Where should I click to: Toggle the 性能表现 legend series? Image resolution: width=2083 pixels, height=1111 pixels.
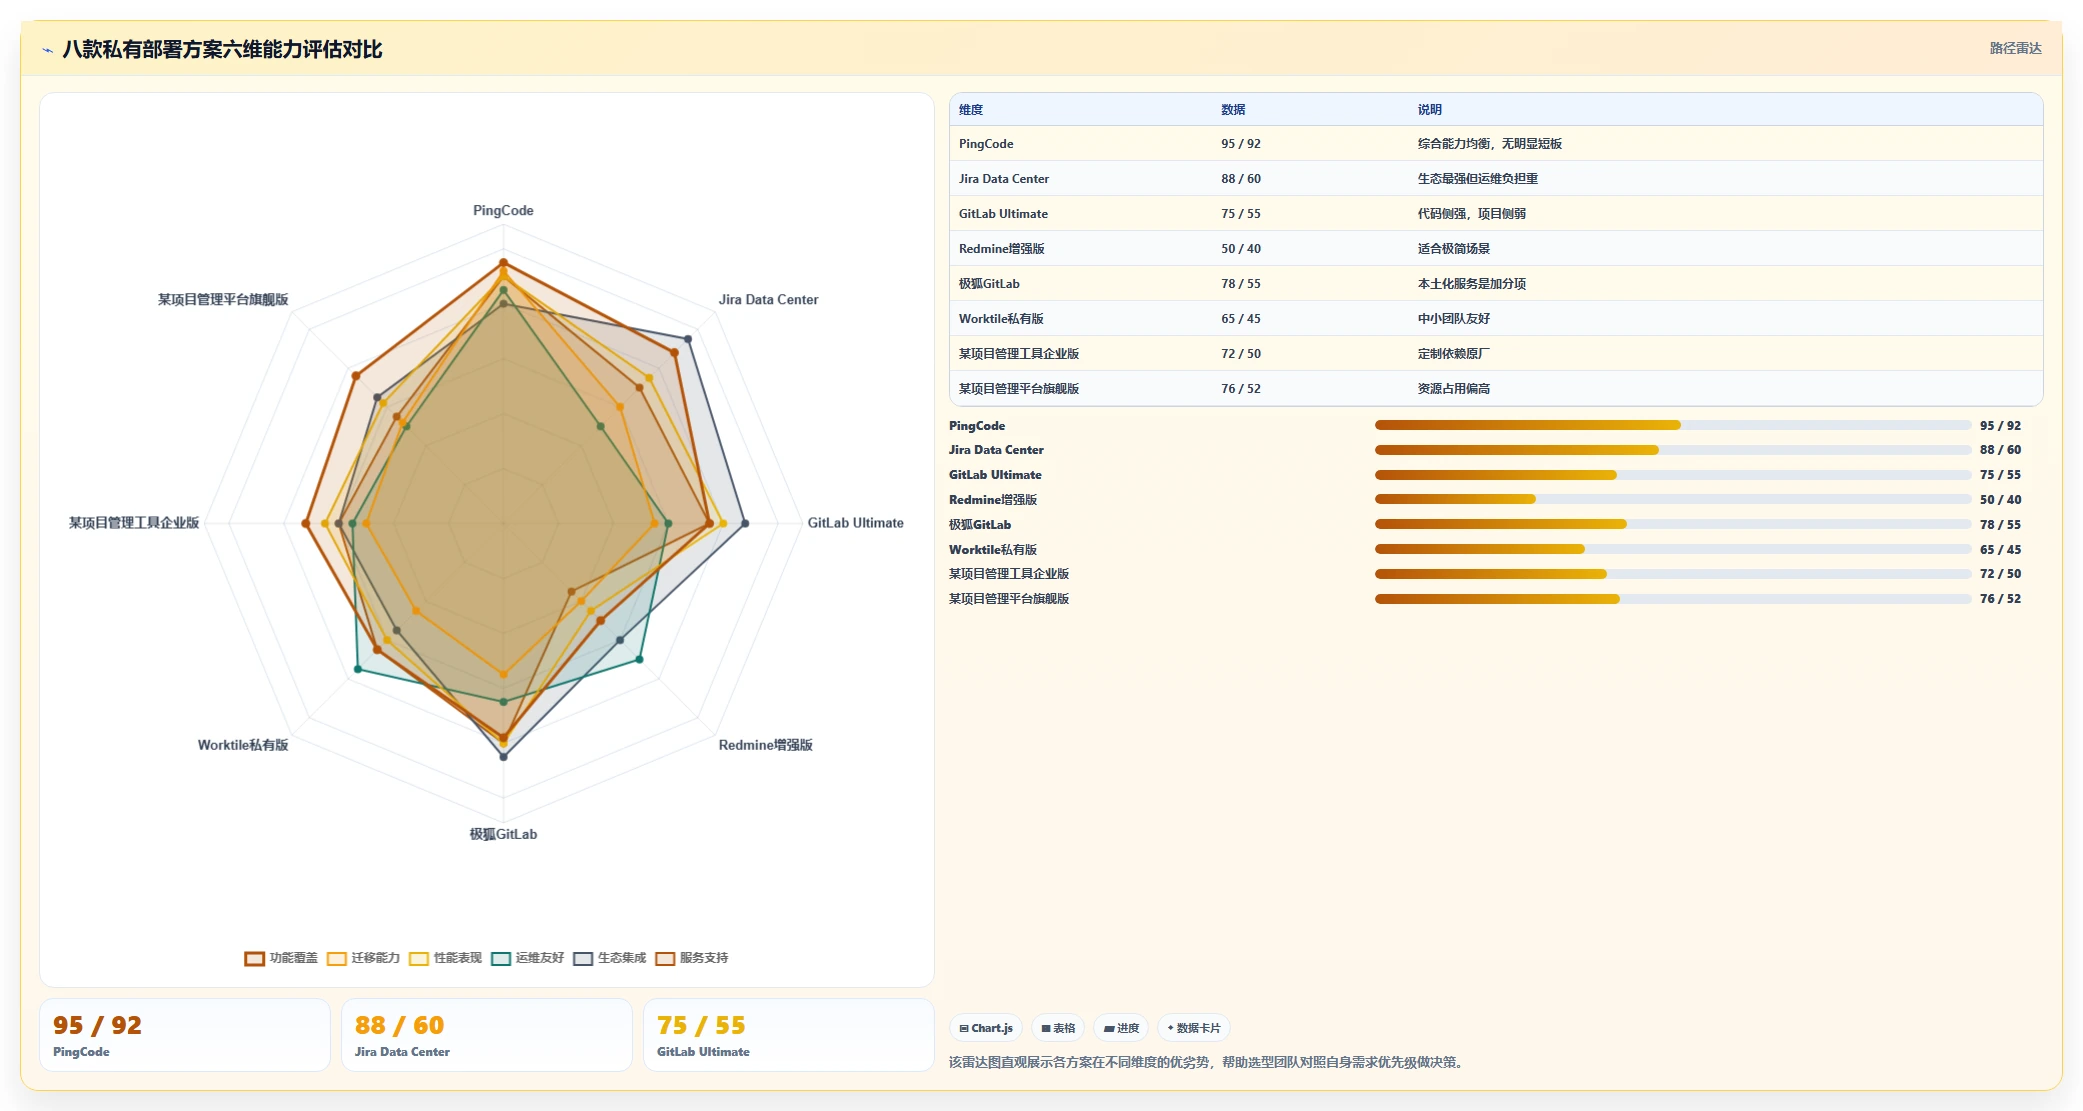445,958
